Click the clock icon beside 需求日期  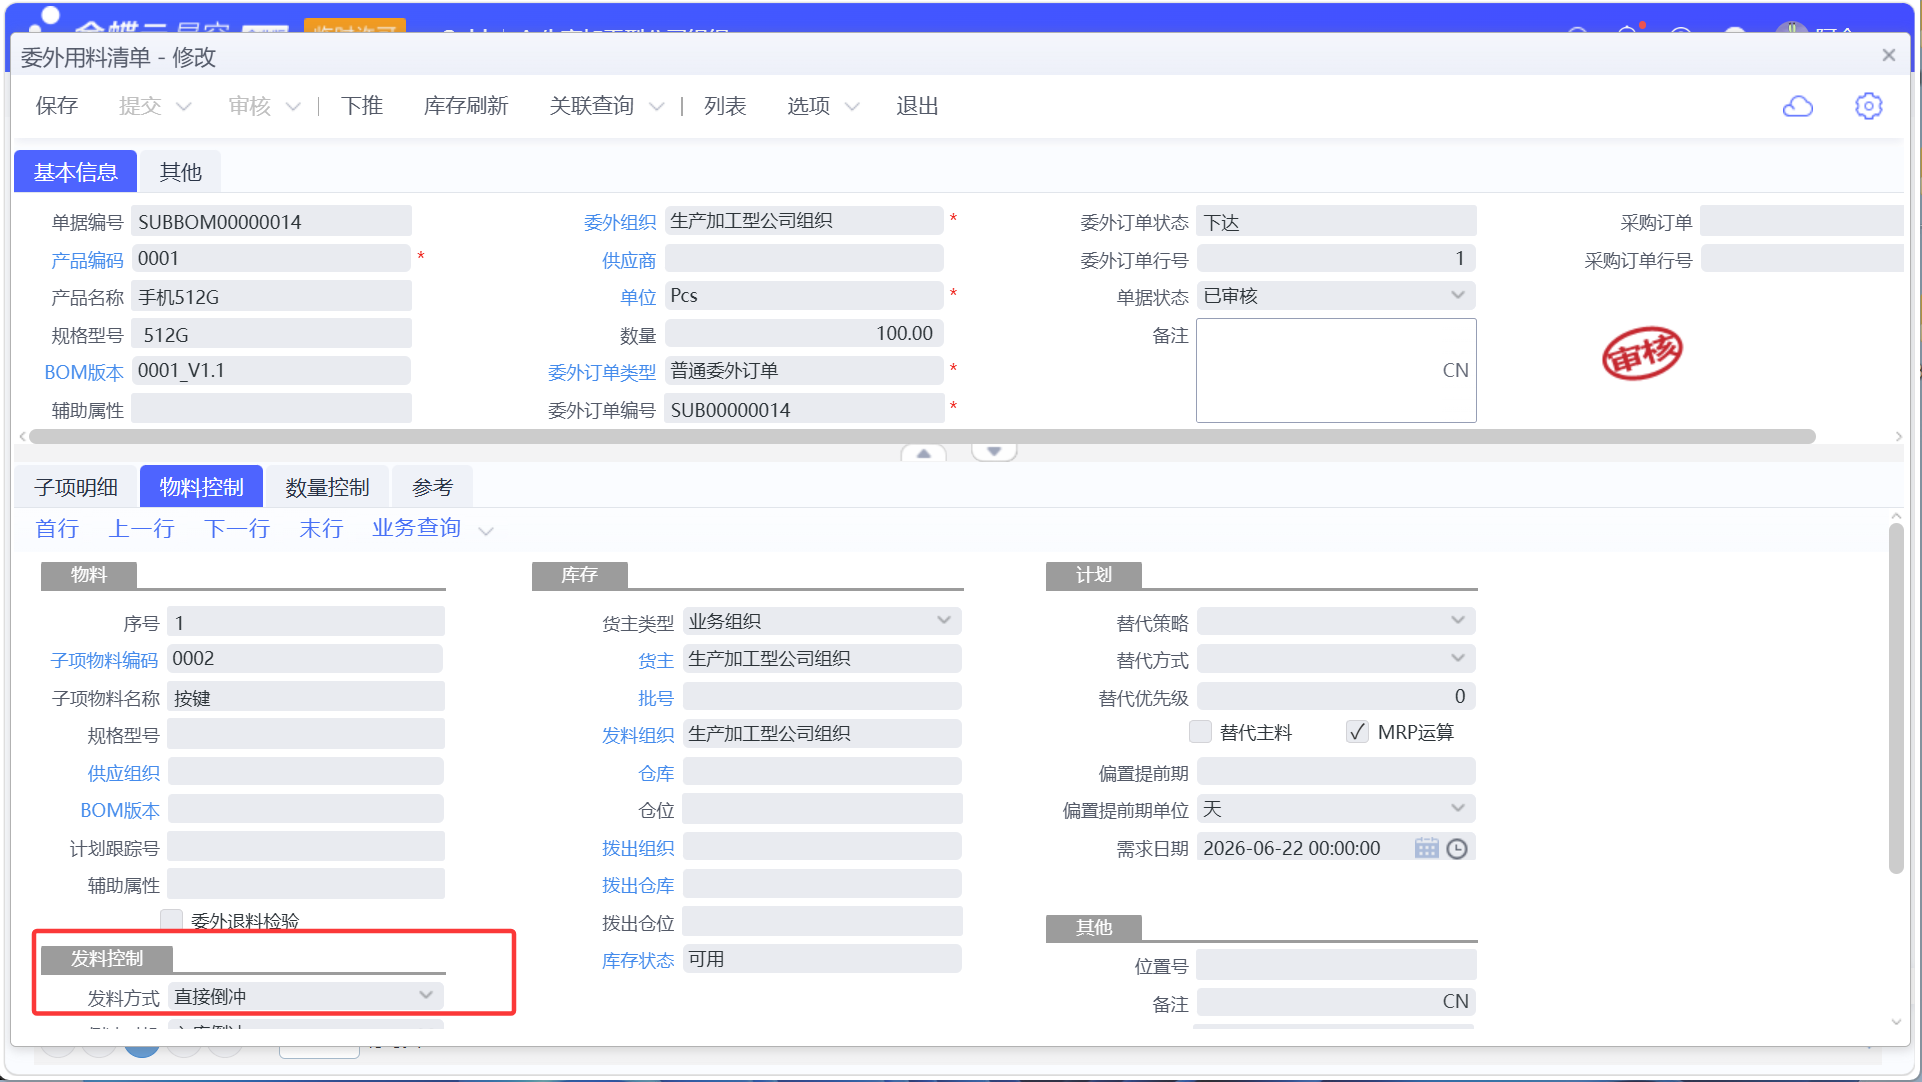click(1457, 848)
